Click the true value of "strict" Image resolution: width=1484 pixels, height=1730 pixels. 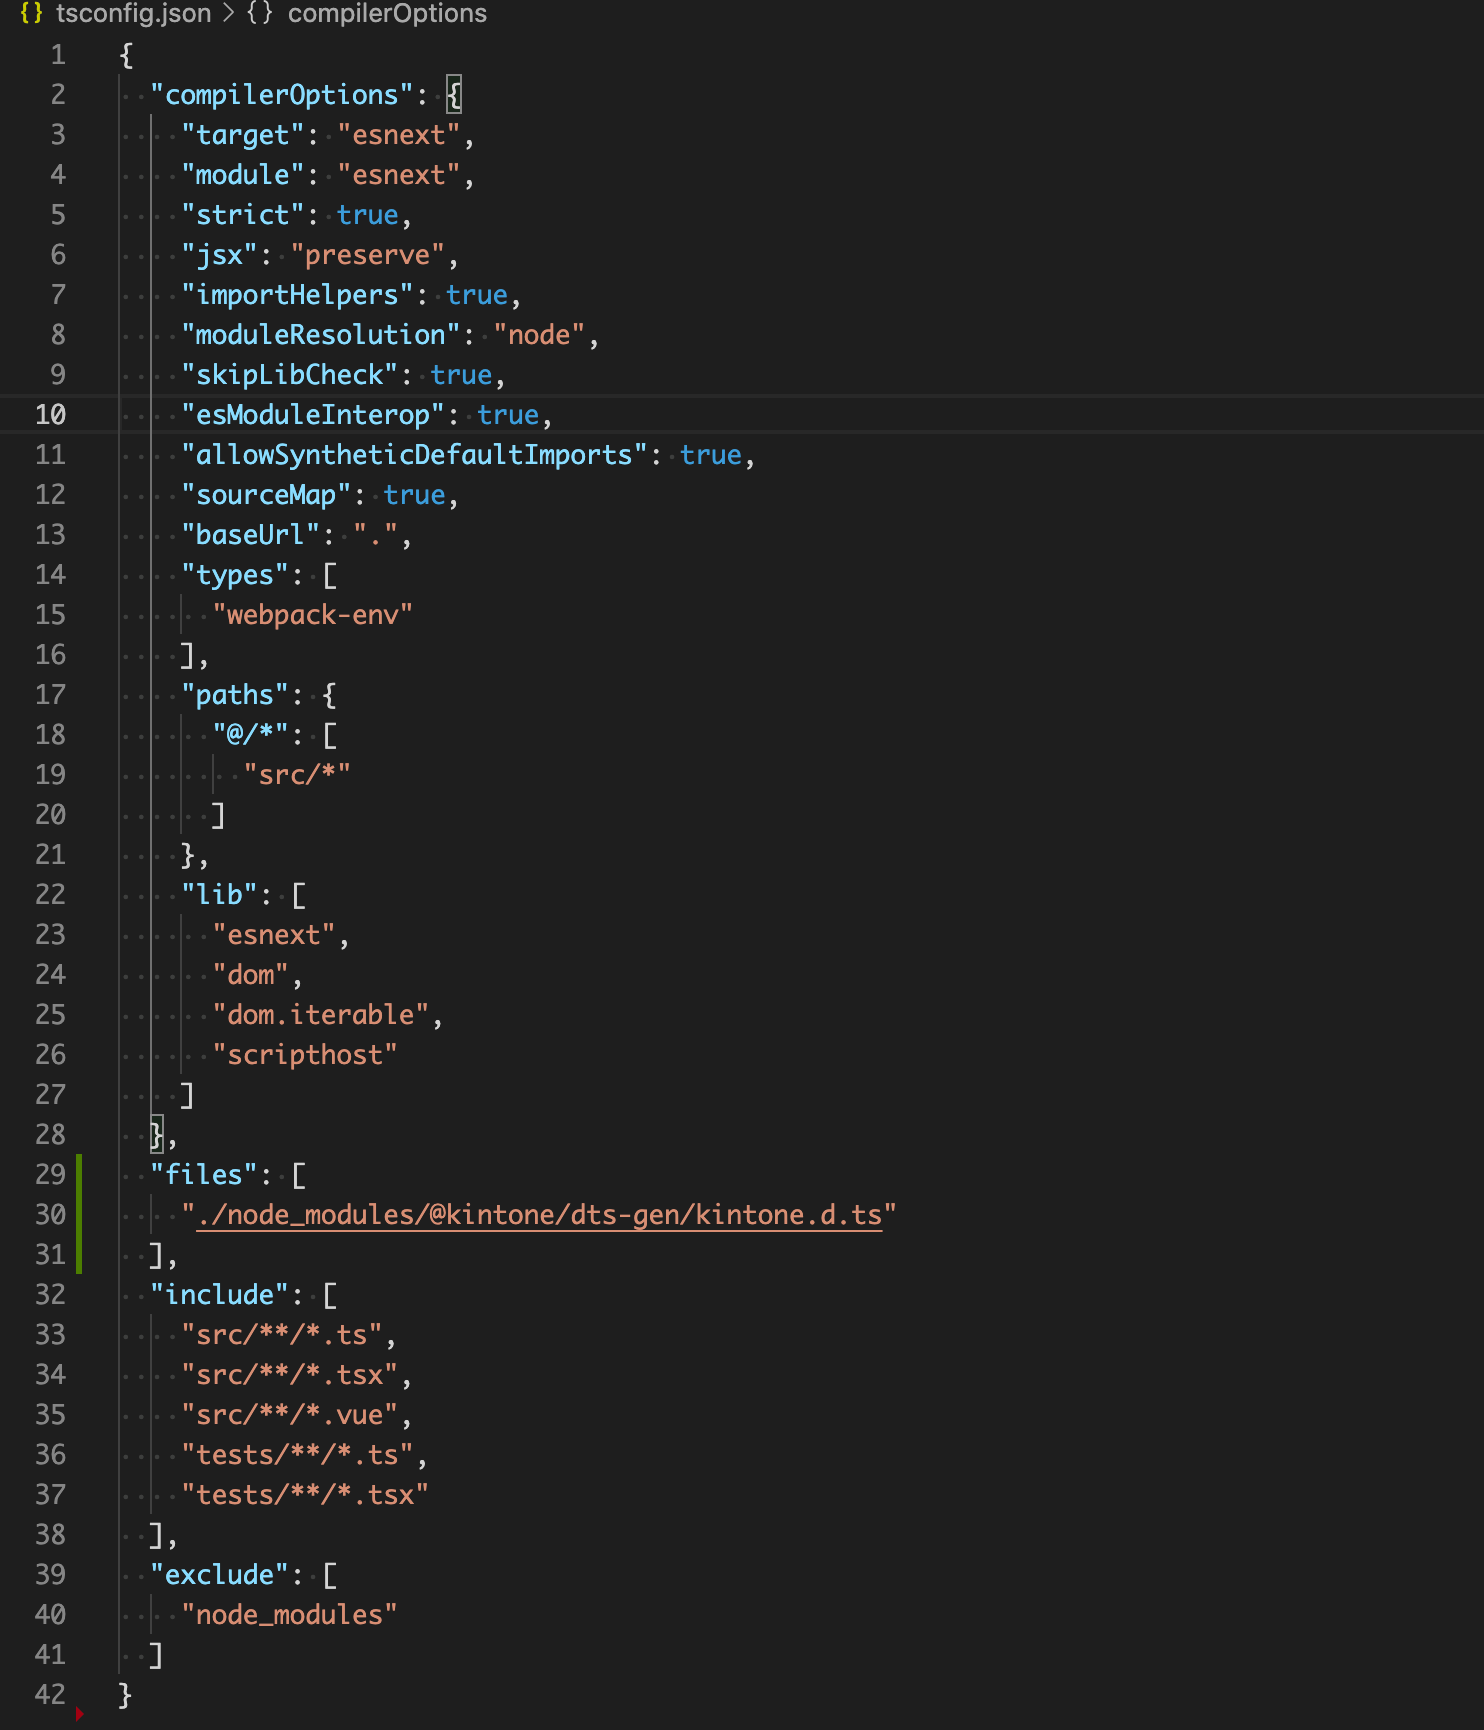click(367, 215)
